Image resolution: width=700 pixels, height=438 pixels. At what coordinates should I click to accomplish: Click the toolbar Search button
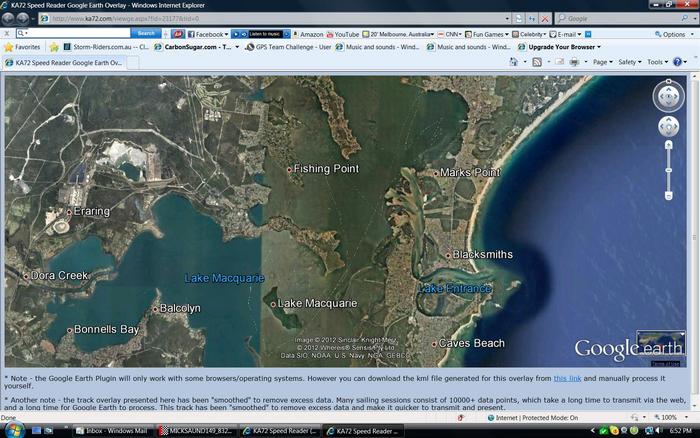[x=146, y=34]
